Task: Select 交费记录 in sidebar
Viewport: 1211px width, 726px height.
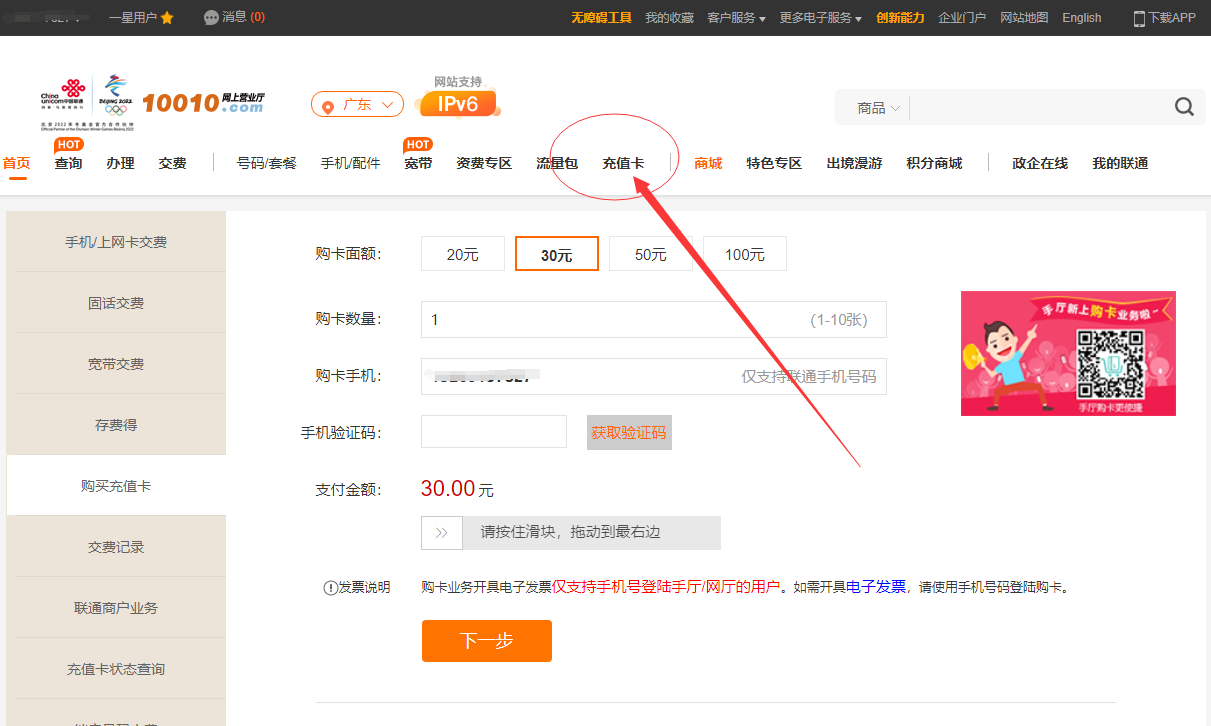Action: [116, 547]
